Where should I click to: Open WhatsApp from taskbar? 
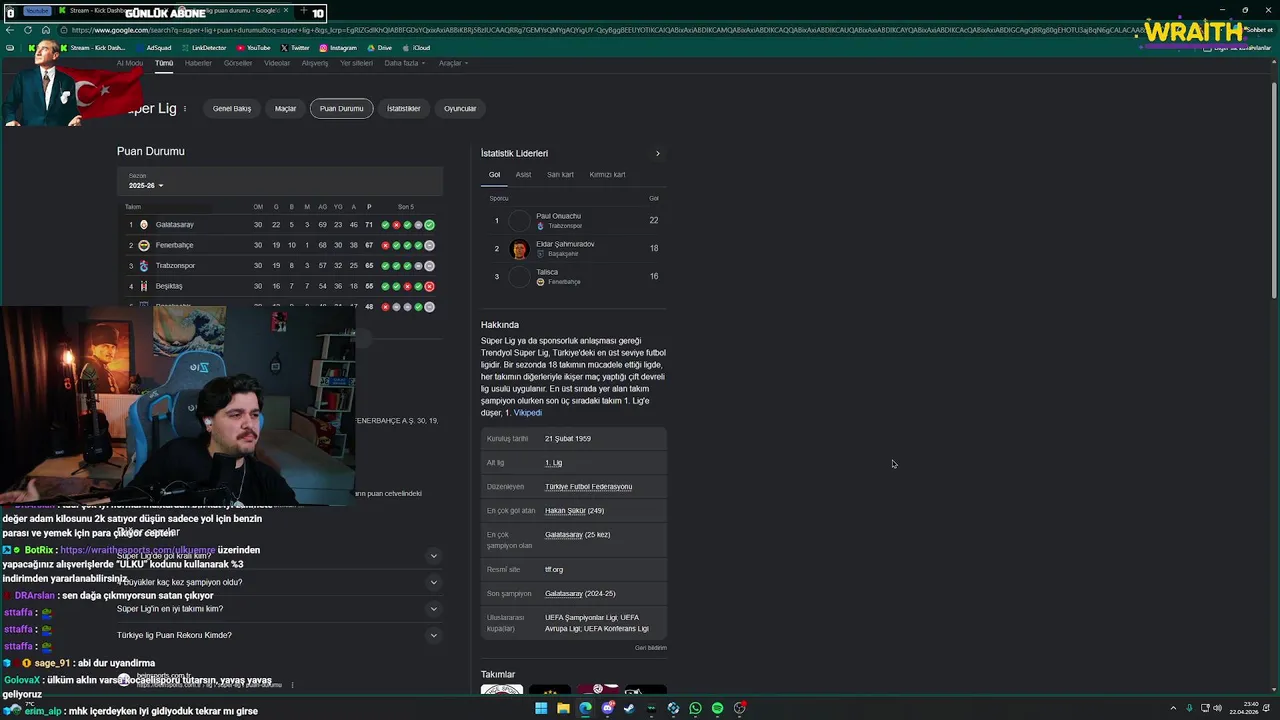coord(695,708)
